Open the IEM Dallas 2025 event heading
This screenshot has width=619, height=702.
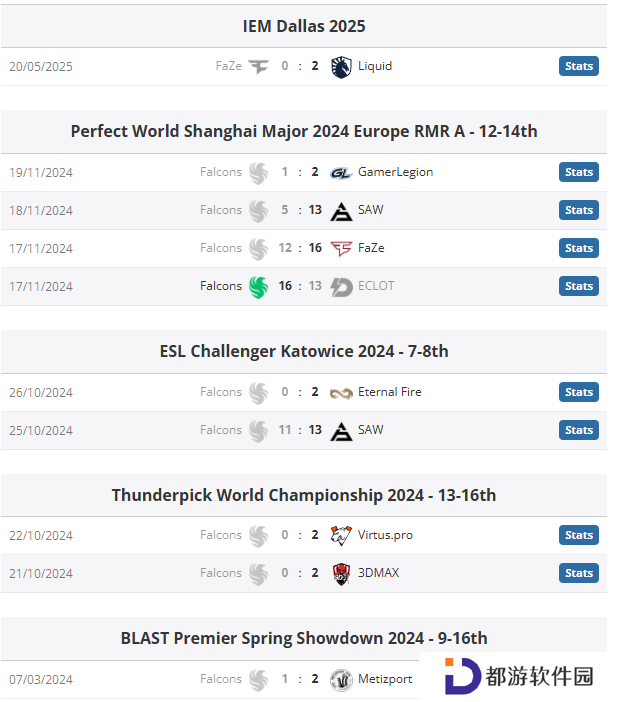tap(304, 26)
